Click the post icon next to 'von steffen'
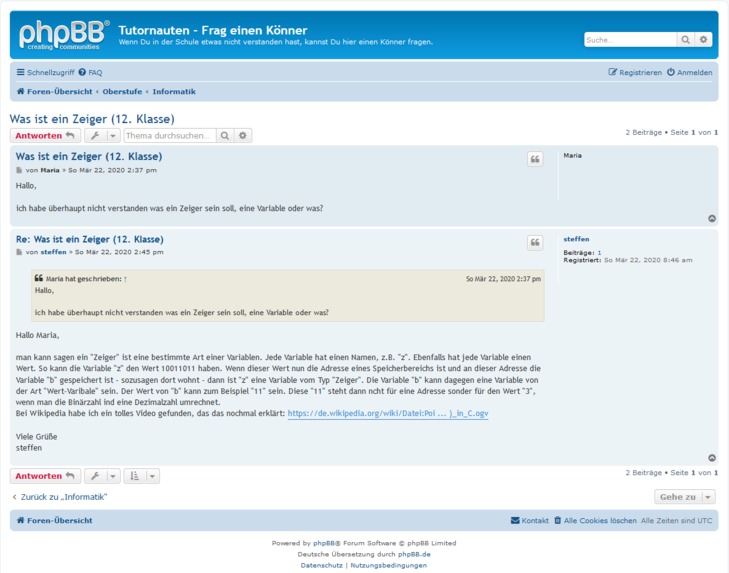Screen dimensions: 729x573 (x=19, y=252)
